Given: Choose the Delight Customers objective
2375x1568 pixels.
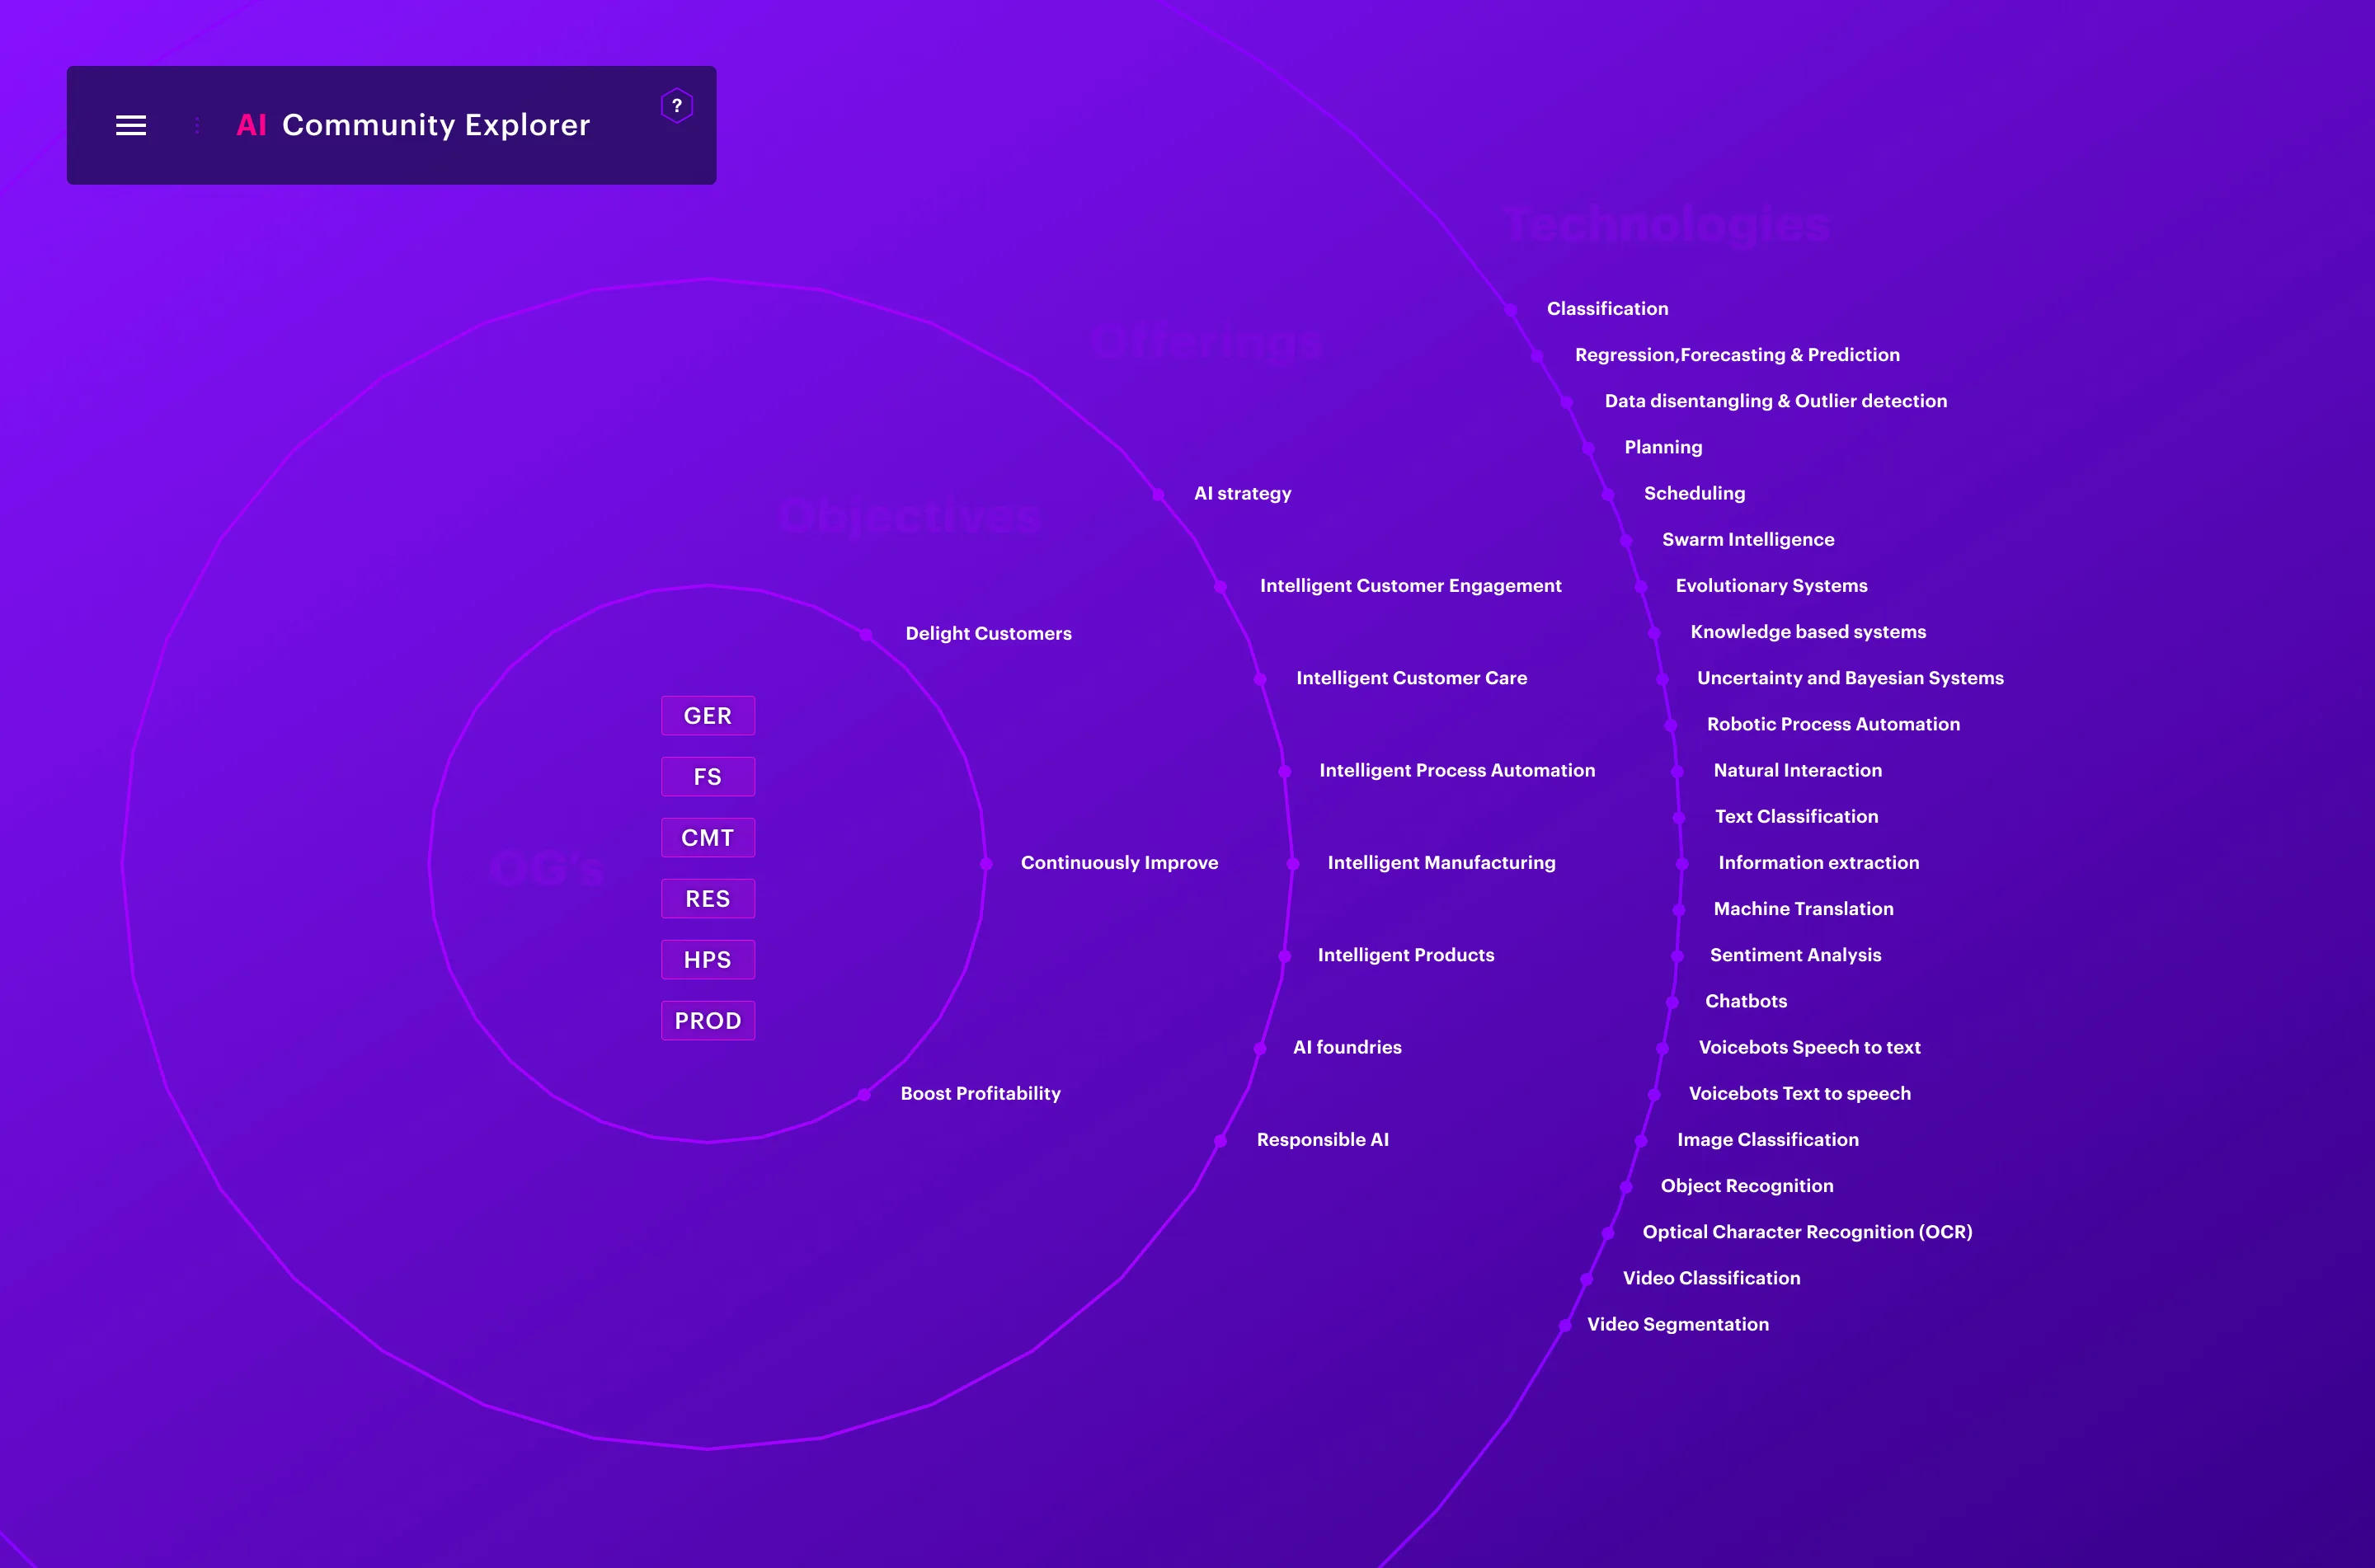Looking at the screenshot, I should point(988,633).
